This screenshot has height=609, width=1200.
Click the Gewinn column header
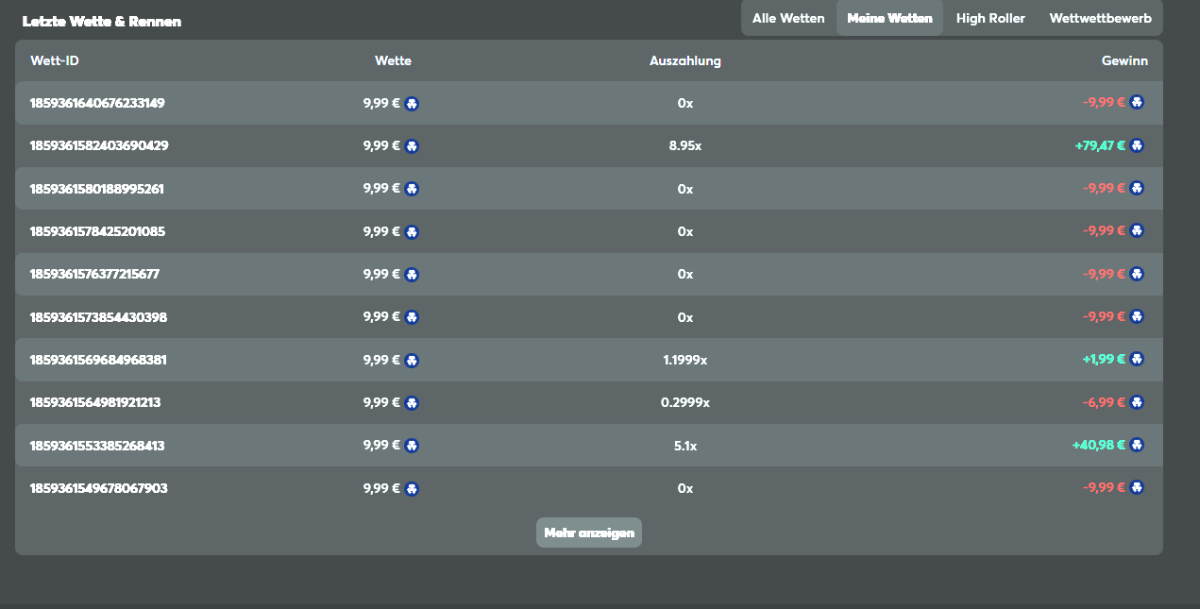point(1124,61)
